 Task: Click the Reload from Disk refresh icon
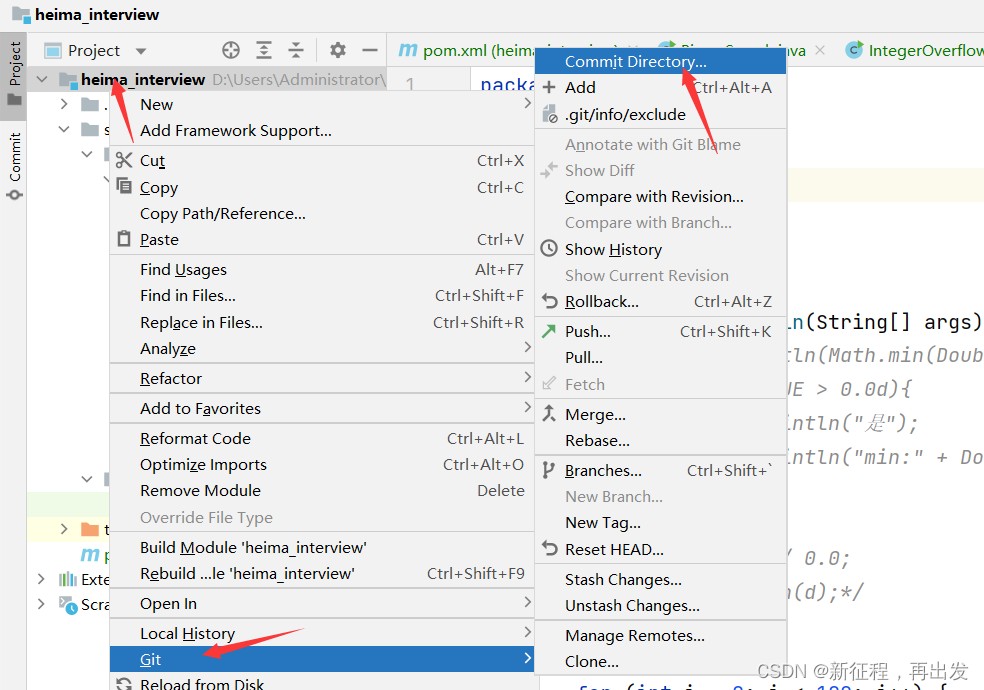124,684
